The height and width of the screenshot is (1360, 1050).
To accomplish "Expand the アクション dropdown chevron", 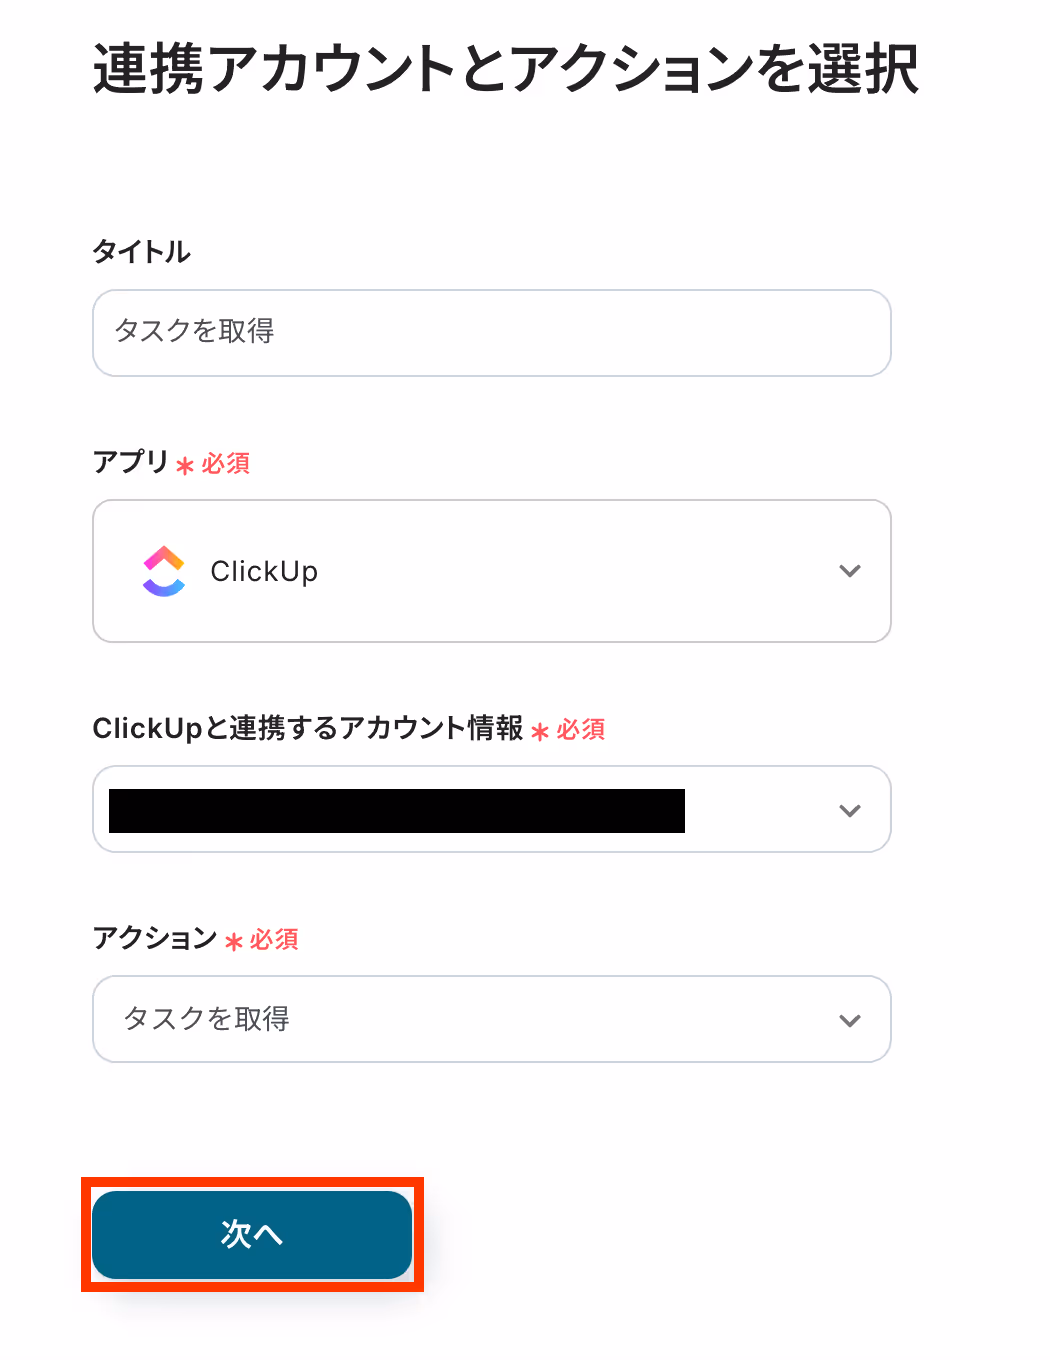I will point(850,1020).
